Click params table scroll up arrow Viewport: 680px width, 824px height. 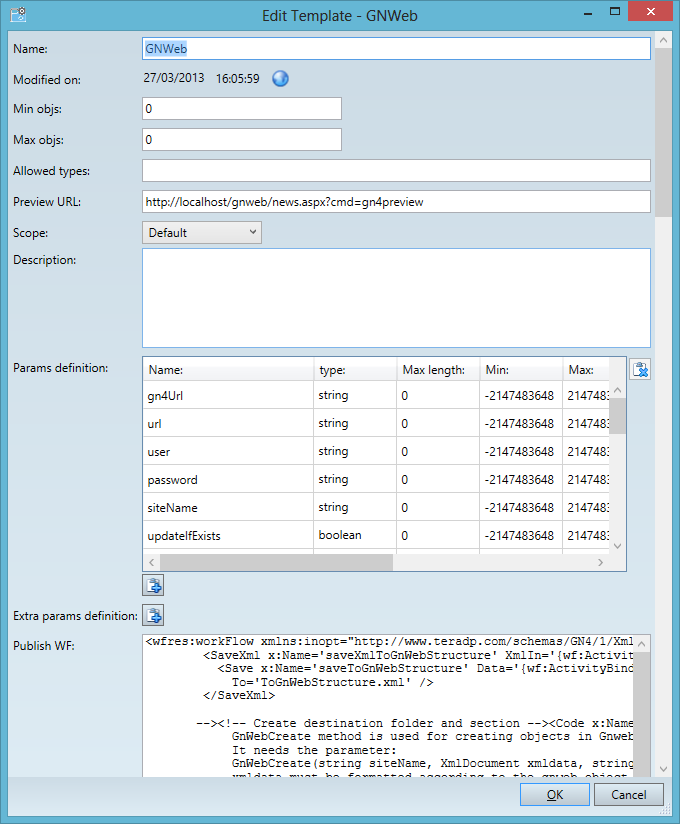click(617, 390)
